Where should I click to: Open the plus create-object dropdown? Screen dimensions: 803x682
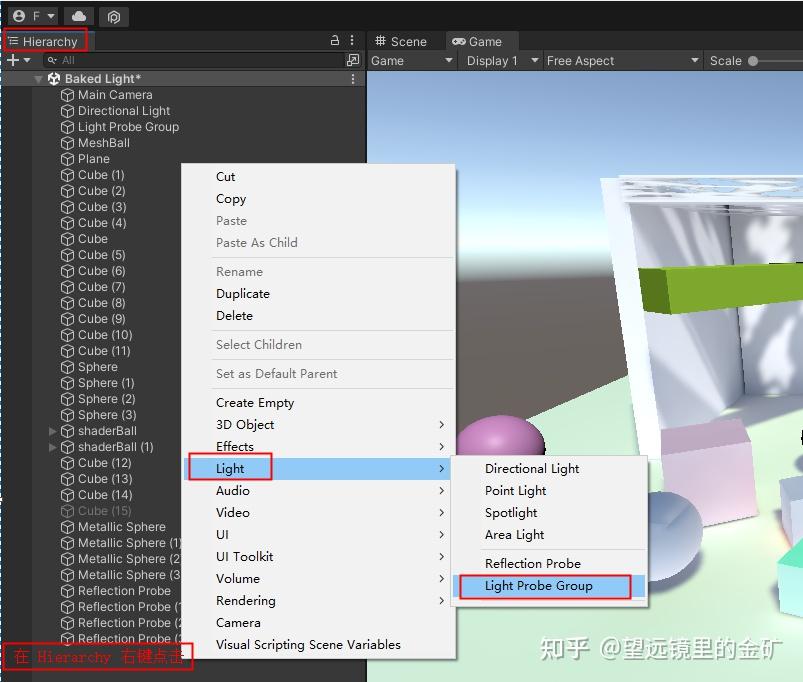click(x=19, y=60)
